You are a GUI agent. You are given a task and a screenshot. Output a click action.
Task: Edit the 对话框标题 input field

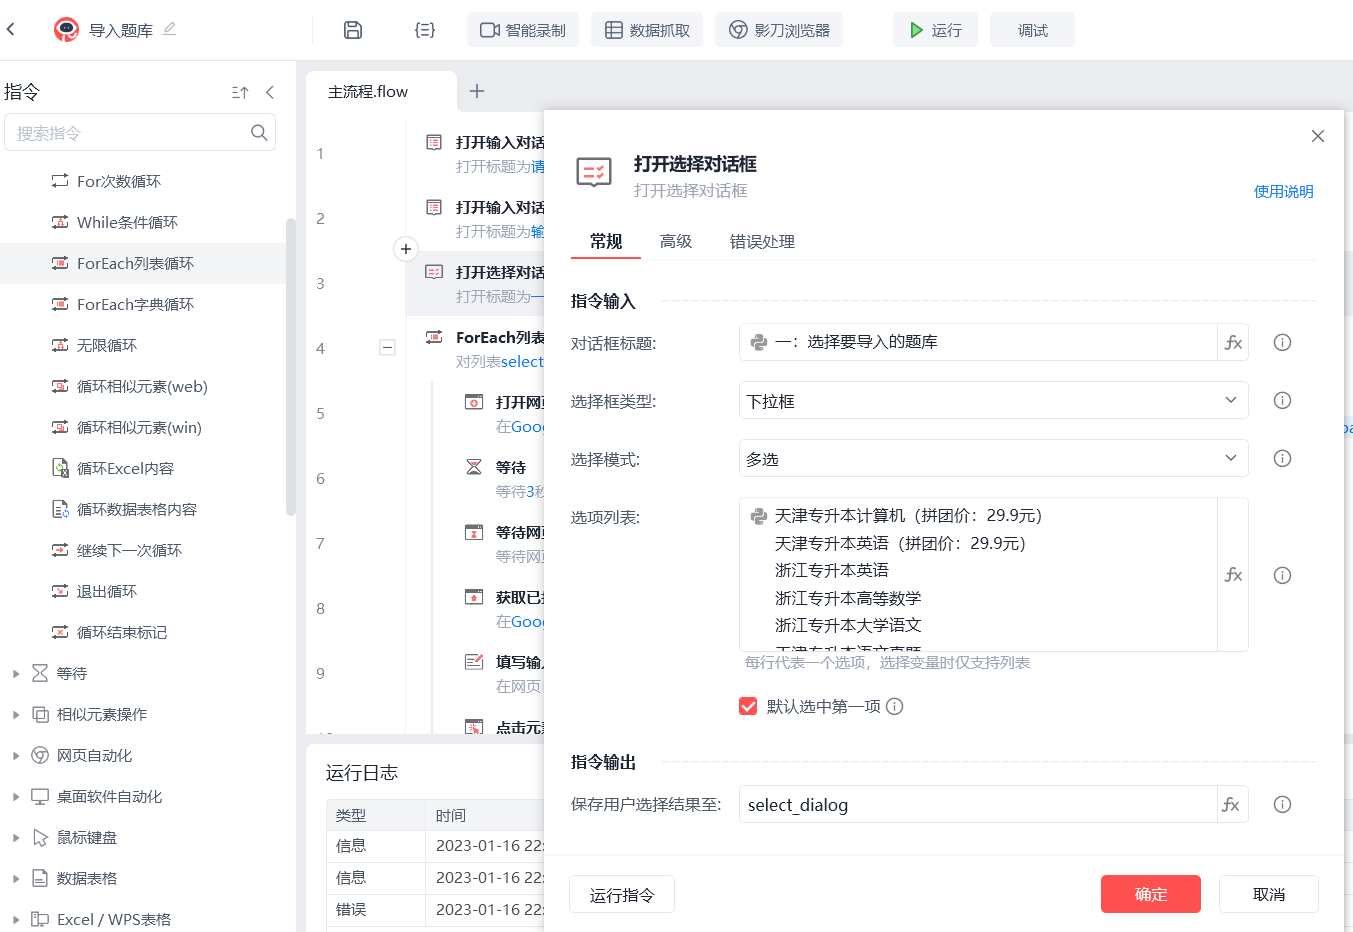pyautogui.click(x=978, y=342)
